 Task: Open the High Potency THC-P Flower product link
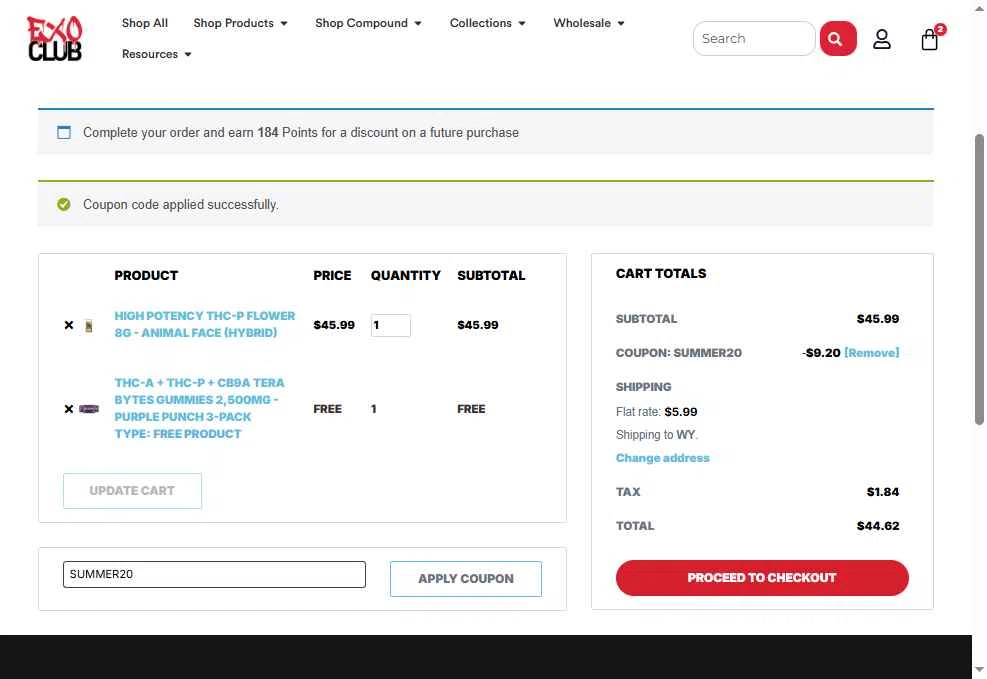pos(205,324)
